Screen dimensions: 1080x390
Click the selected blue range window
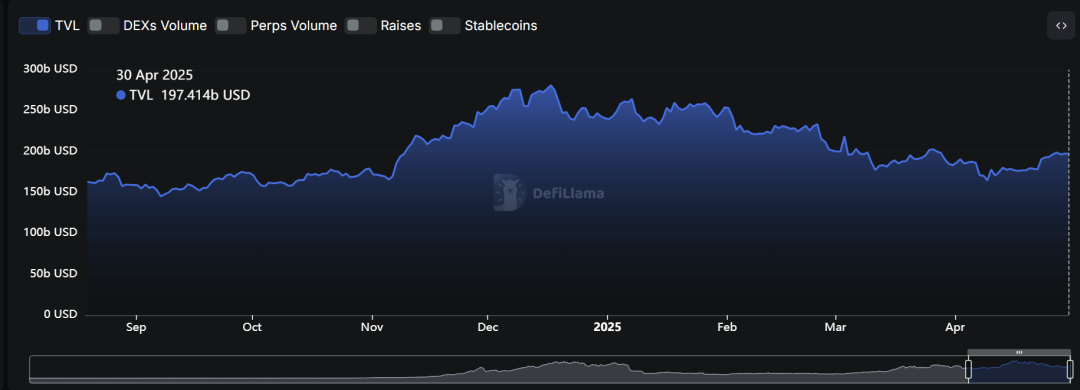(x=1019, y=369)
